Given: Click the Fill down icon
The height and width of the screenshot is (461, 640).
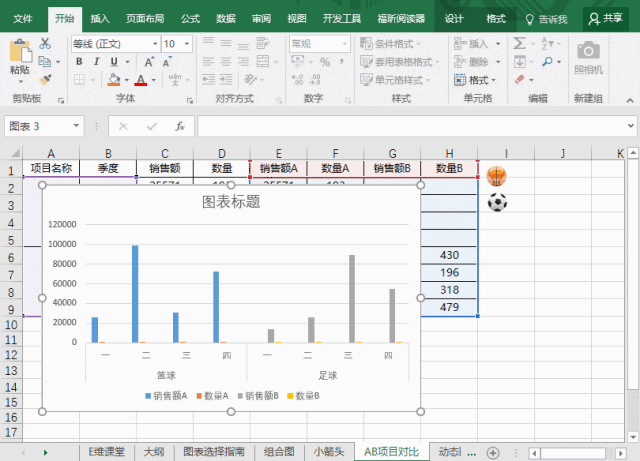Looking at the screenshot, I should [x=519, y=62].
